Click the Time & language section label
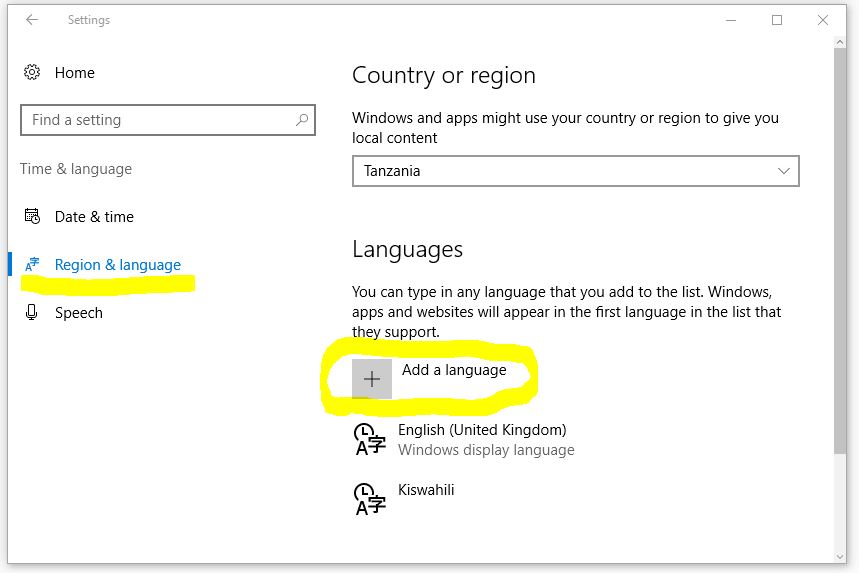Image resolution: width=859 pixels, height=573 pixels. [x=76, y=169]
